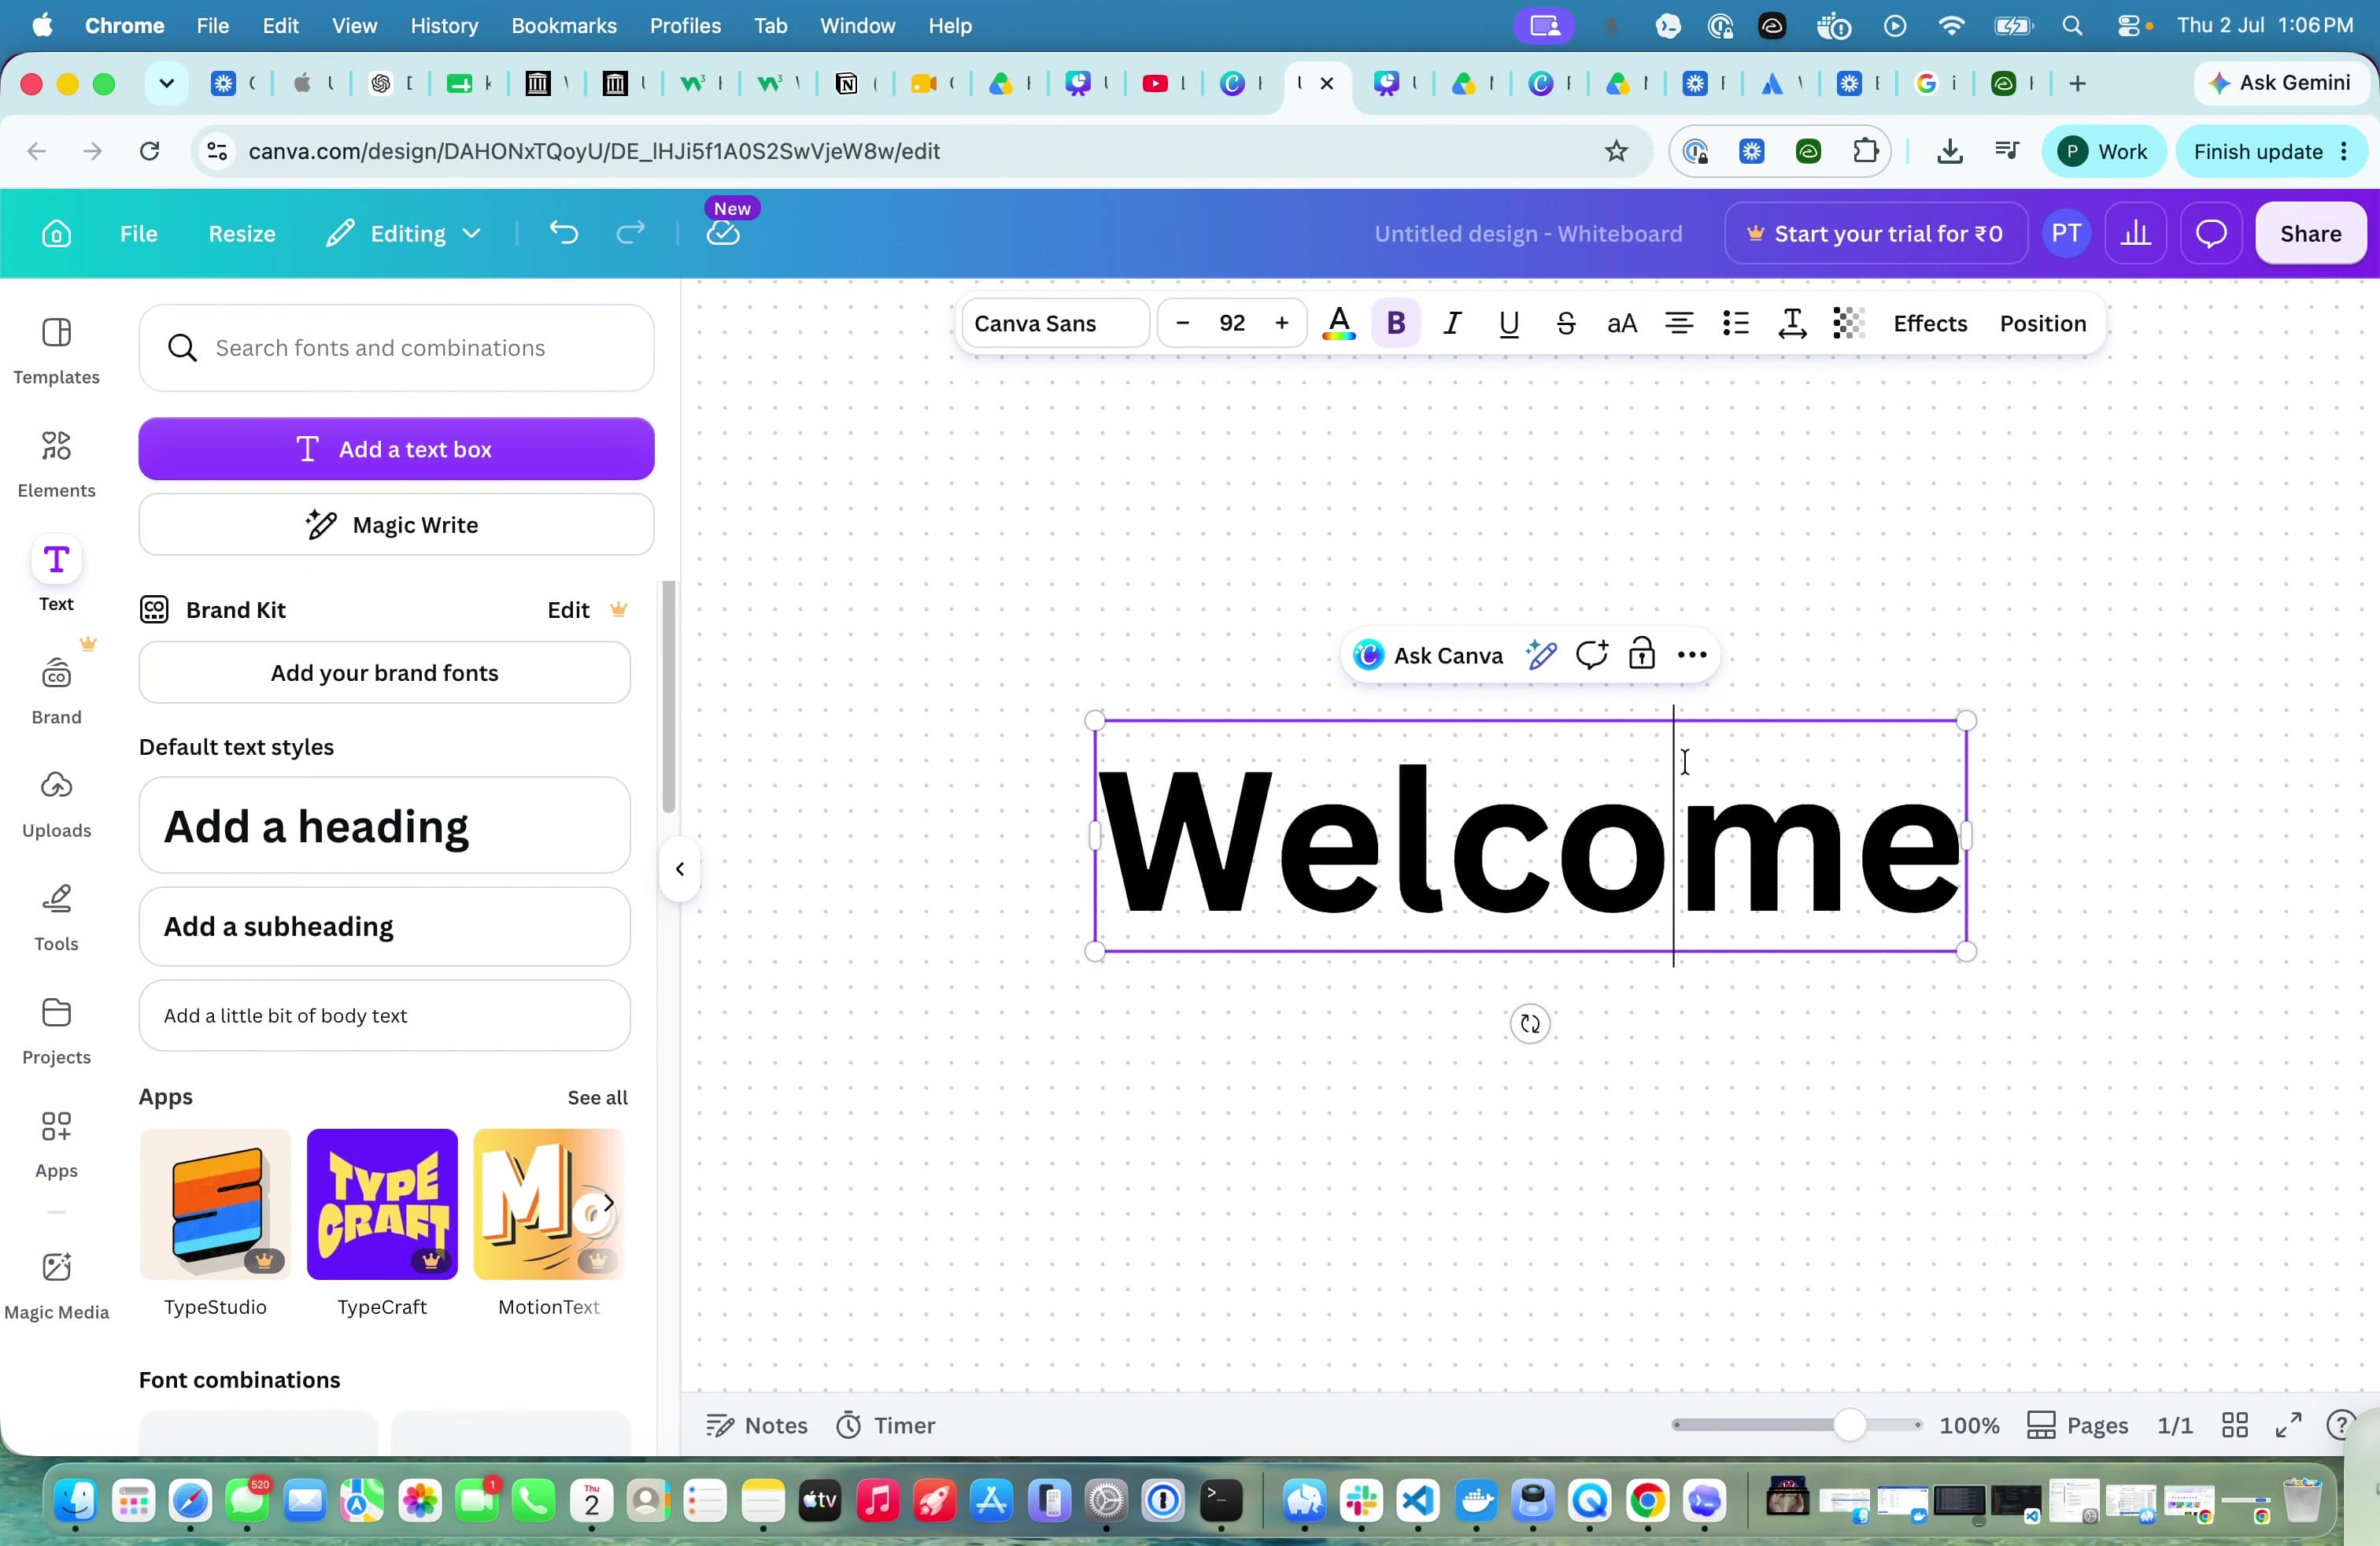Open the Brand panel

(x=56, y=690)
